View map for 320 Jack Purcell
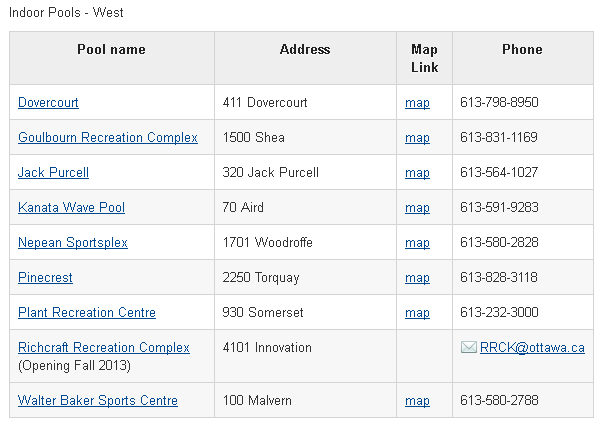The image size is (600, 429). 417,173
